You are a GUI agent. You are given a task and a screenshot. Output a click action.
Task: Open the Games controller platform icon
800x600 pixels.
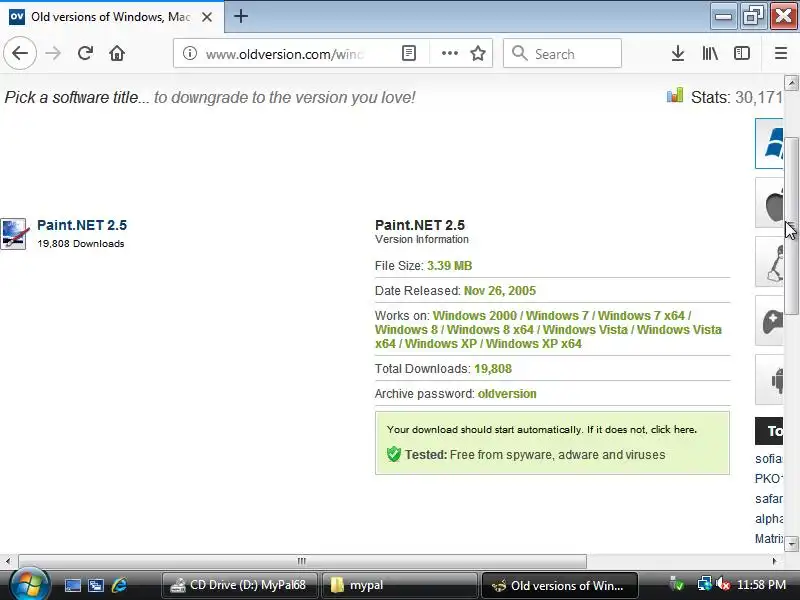click(x=769, y=321)
